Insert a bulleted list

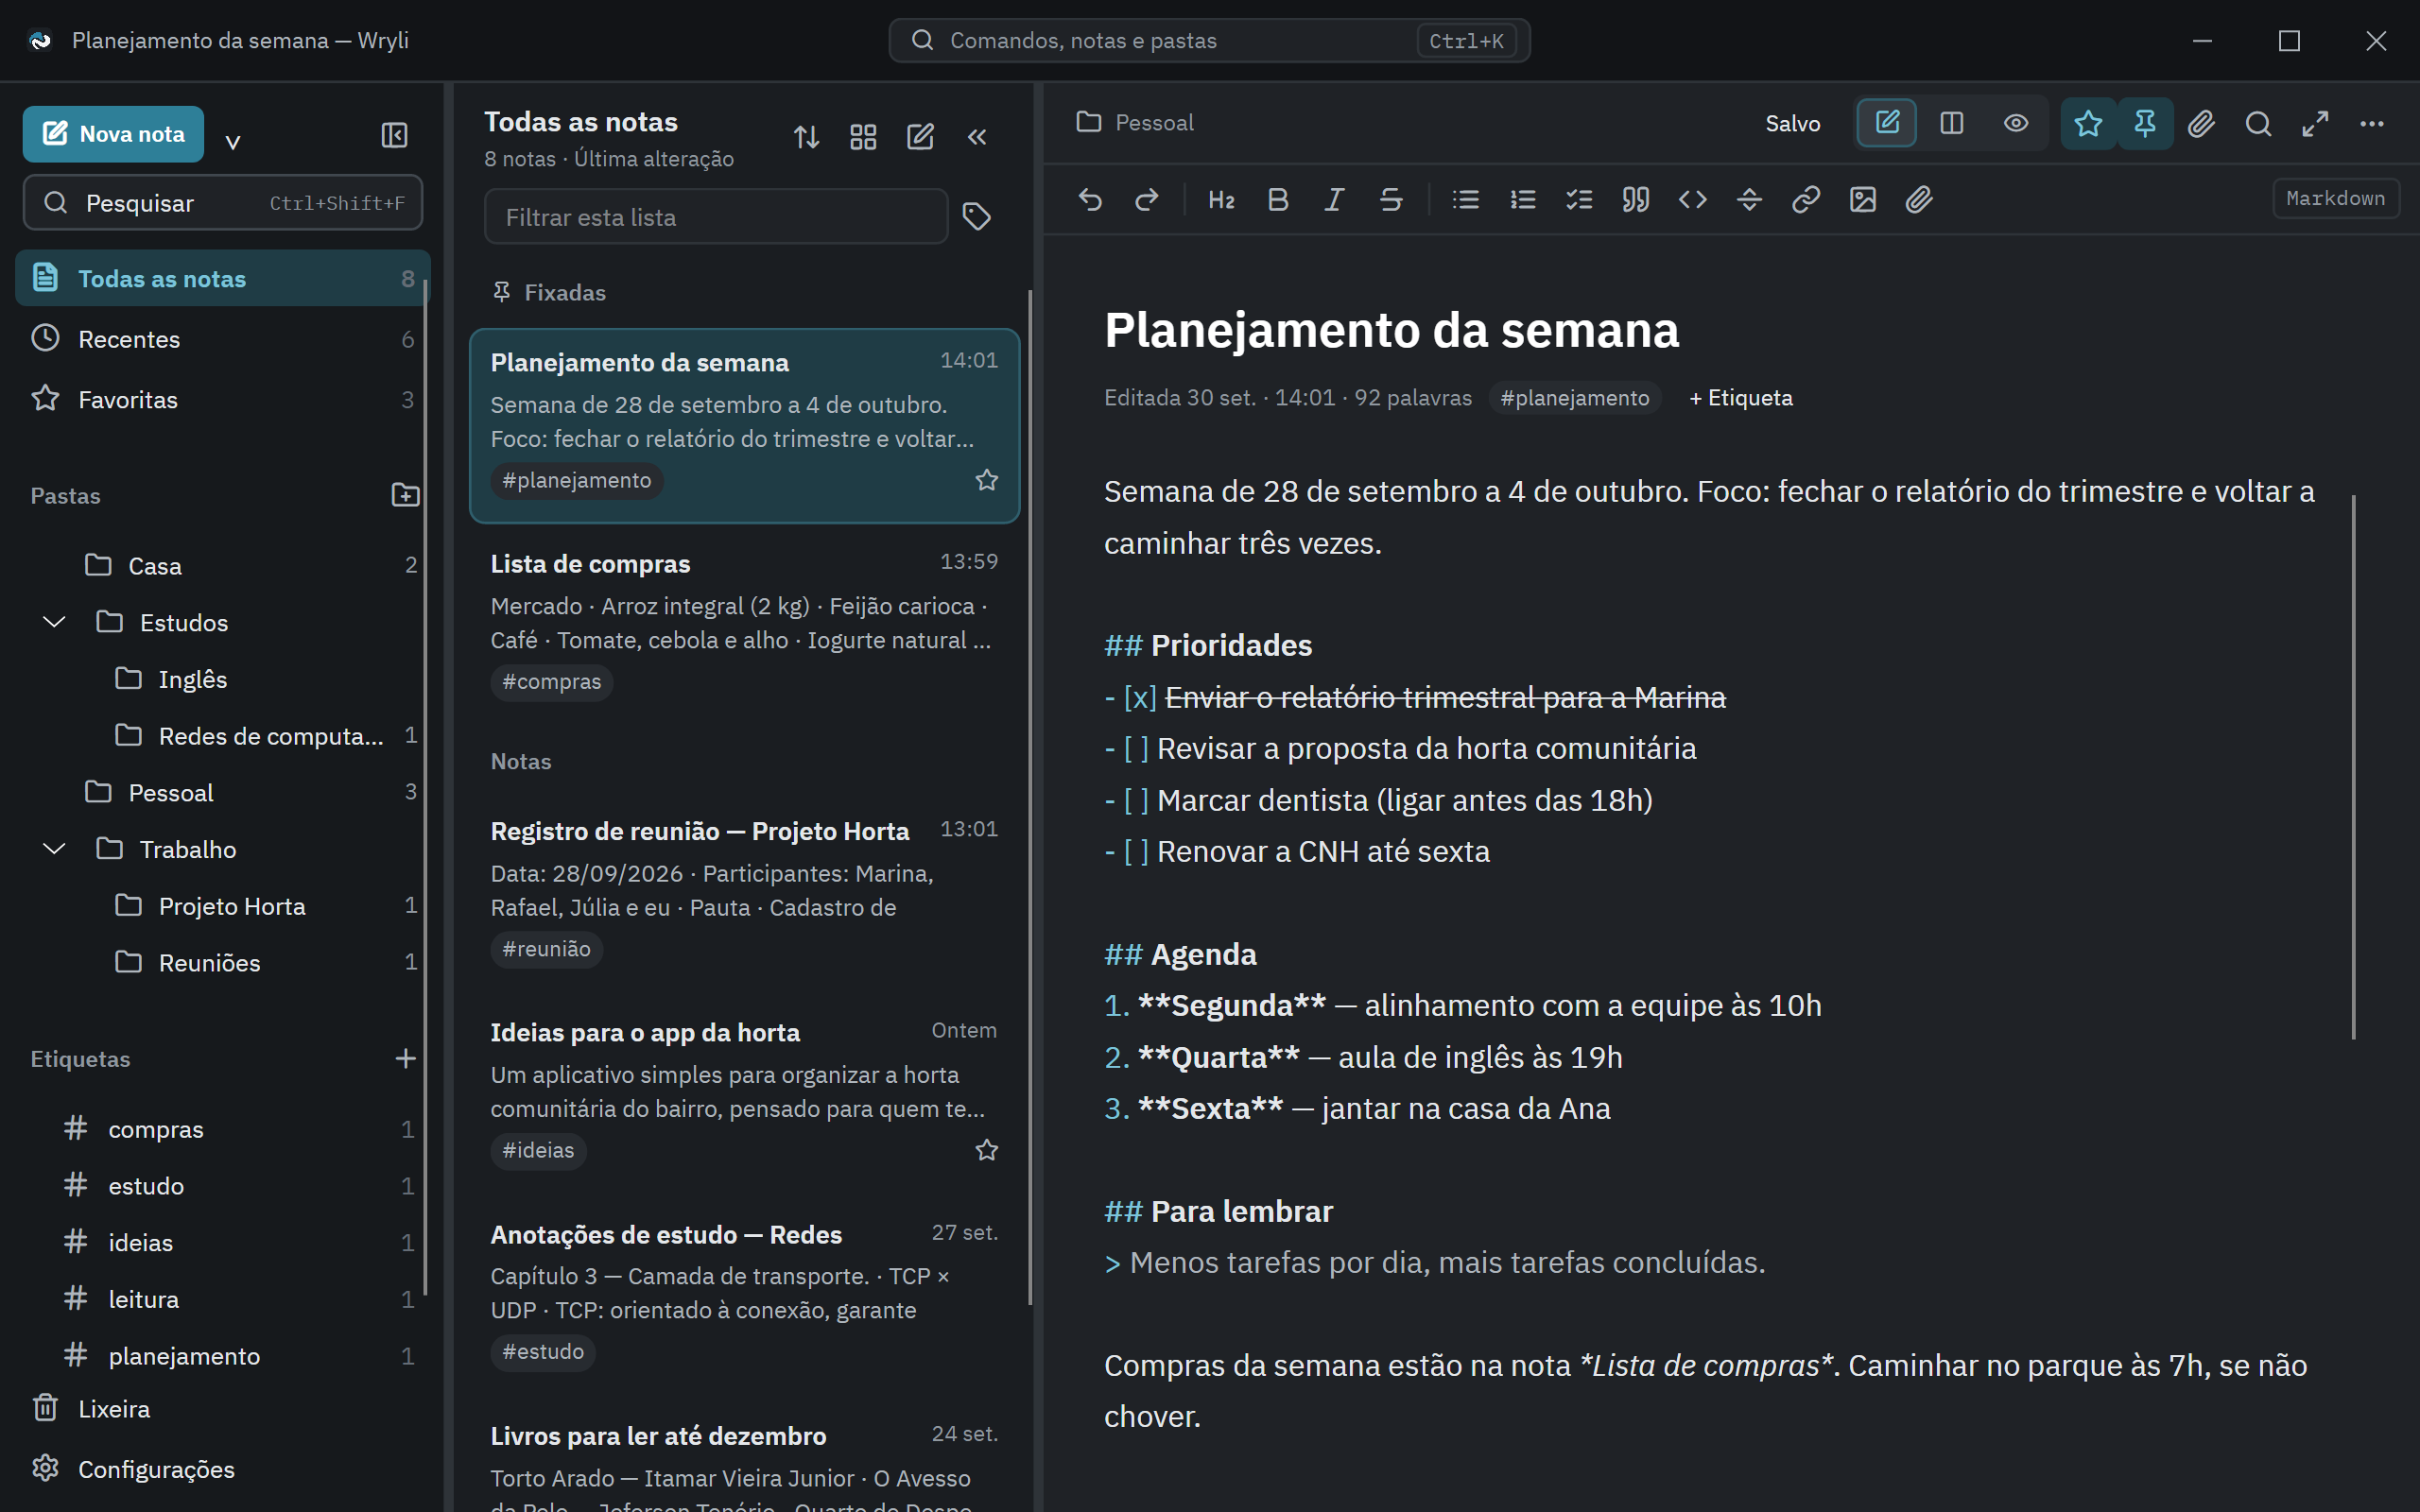click(x=1466, y=200)
